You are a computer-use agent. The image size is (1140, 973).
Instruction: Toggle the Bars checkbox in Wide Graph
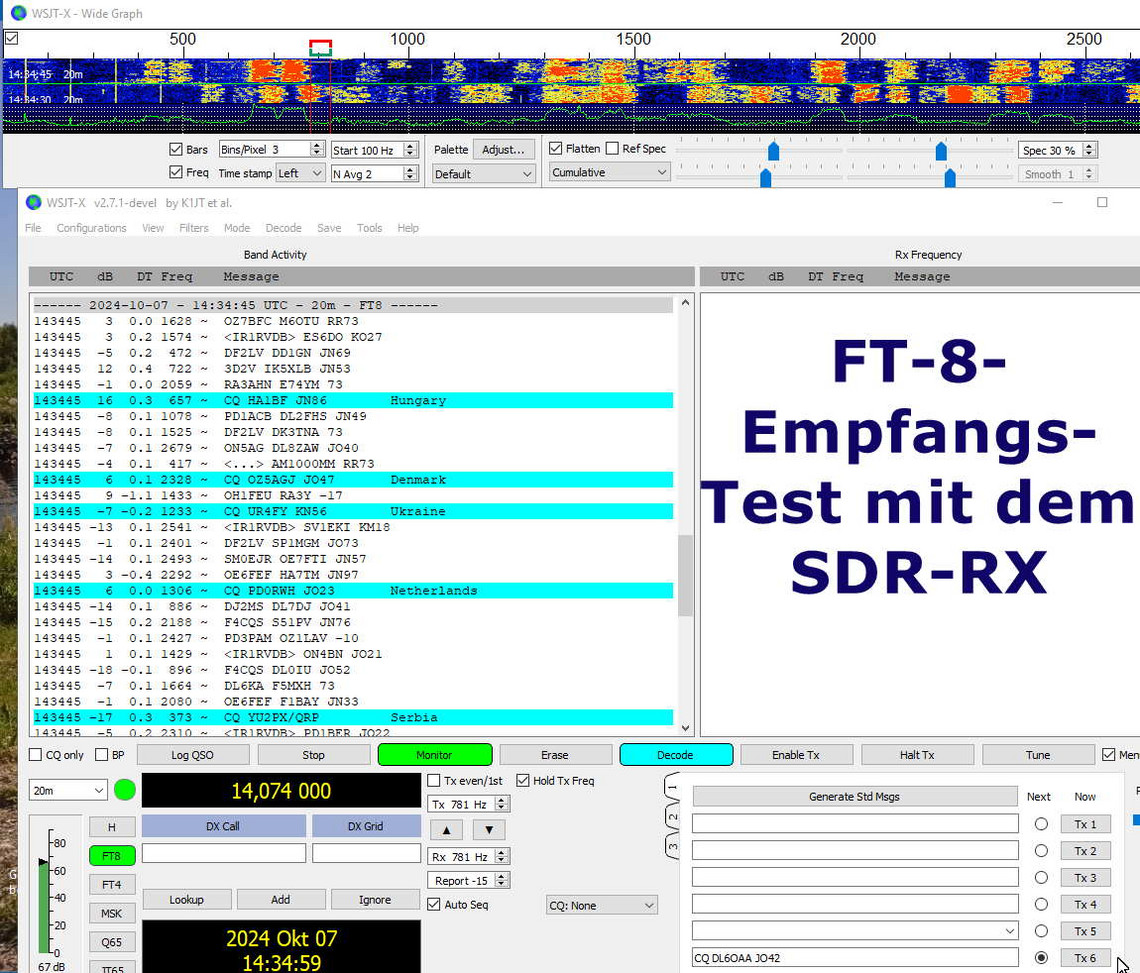tap(175, 149)
